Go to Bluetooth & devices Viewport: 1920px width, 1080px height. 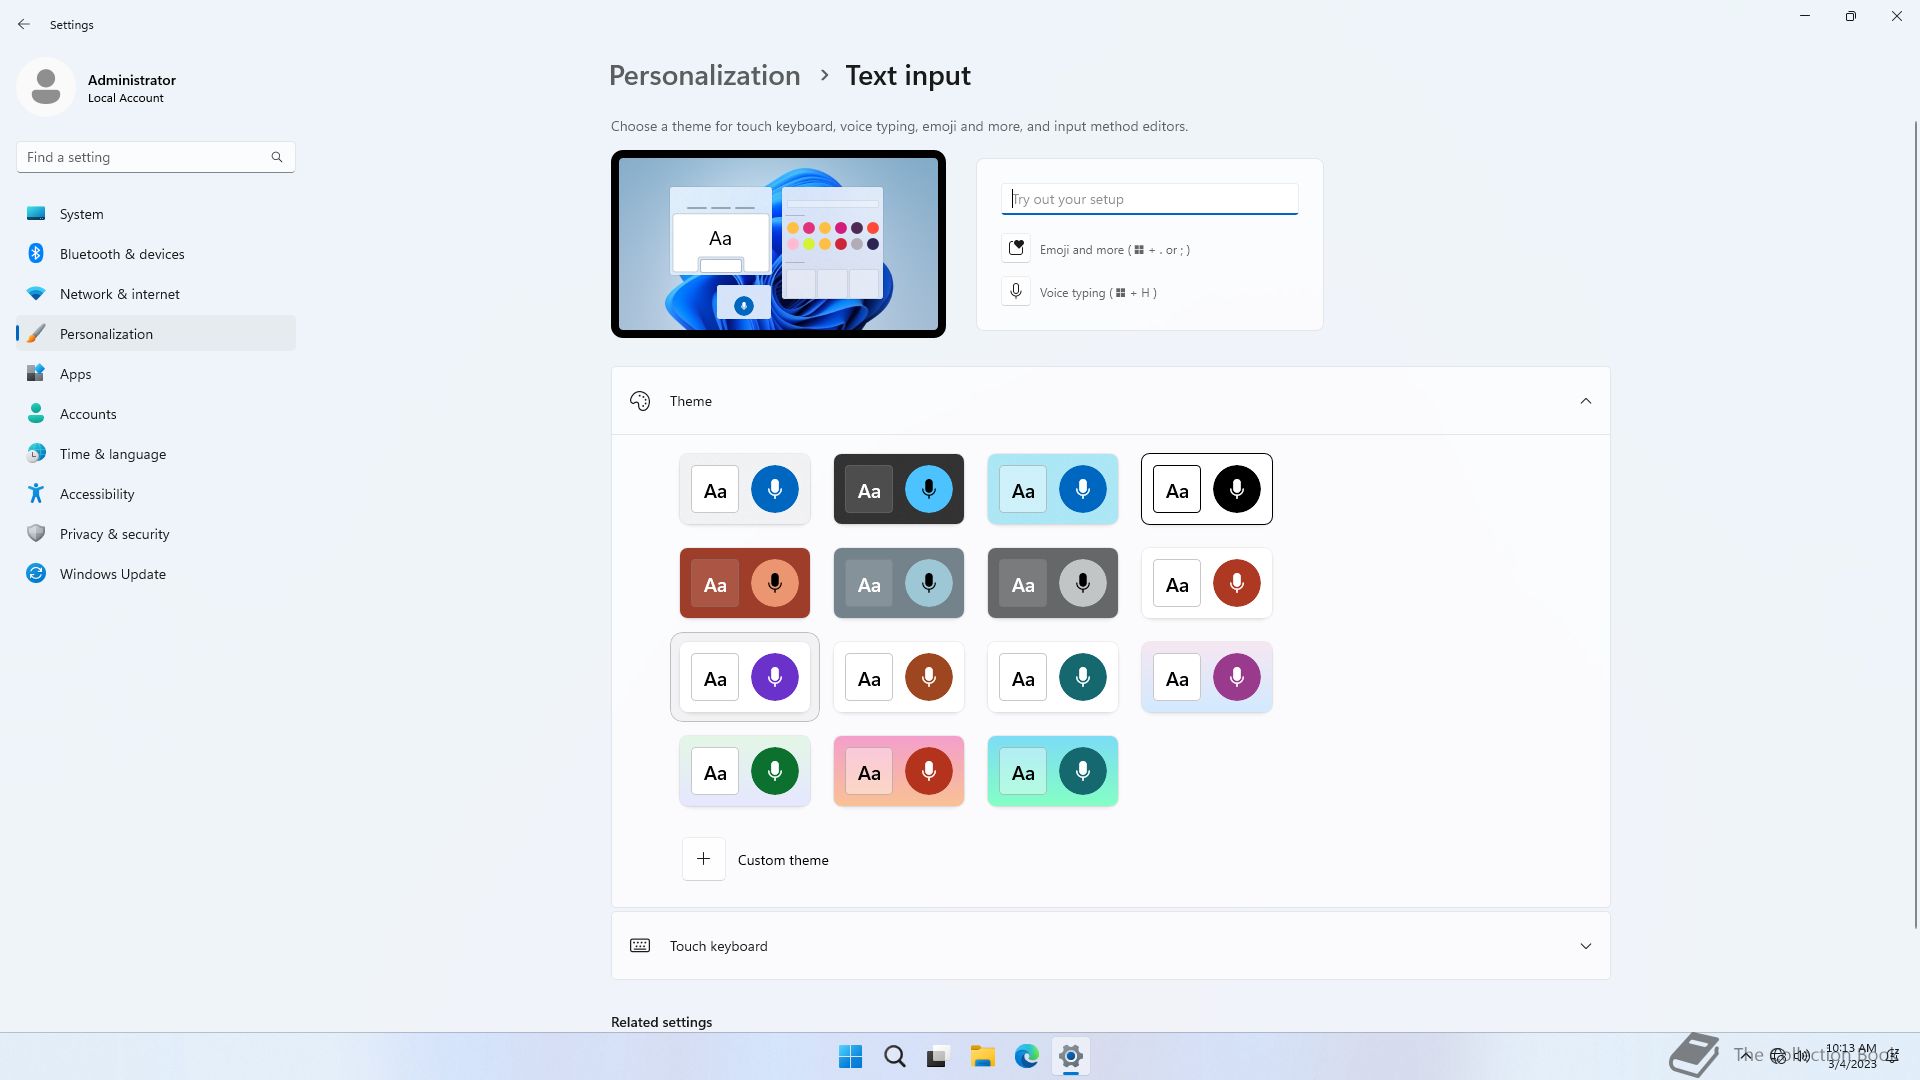point(122,254)
